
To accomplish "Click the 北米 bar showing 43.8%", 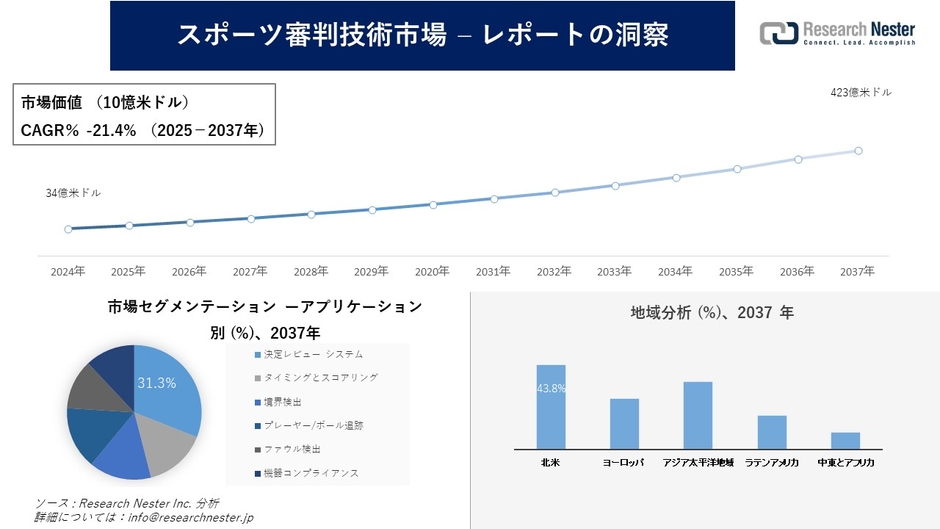I will coord(551,407).
